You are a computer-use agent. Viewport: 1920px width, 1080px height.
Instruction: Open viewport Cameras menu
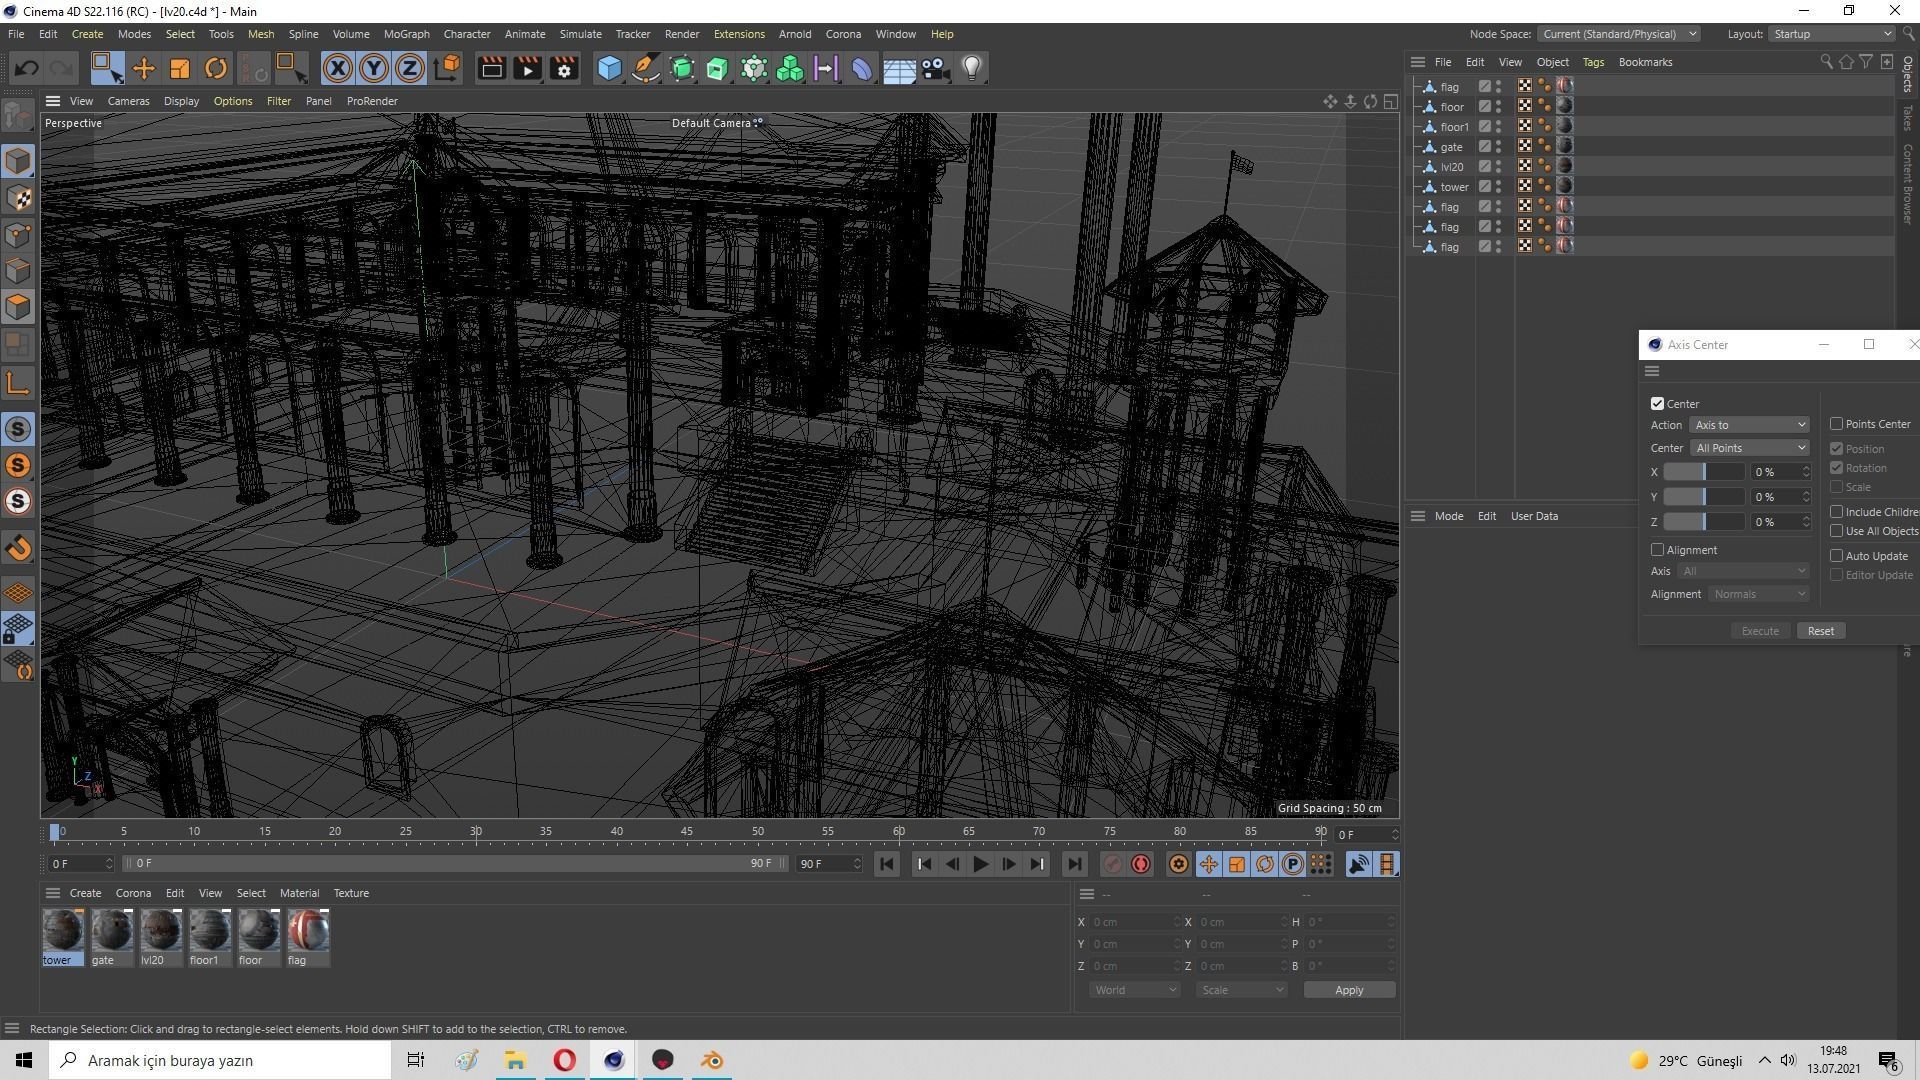pos(128,101)
